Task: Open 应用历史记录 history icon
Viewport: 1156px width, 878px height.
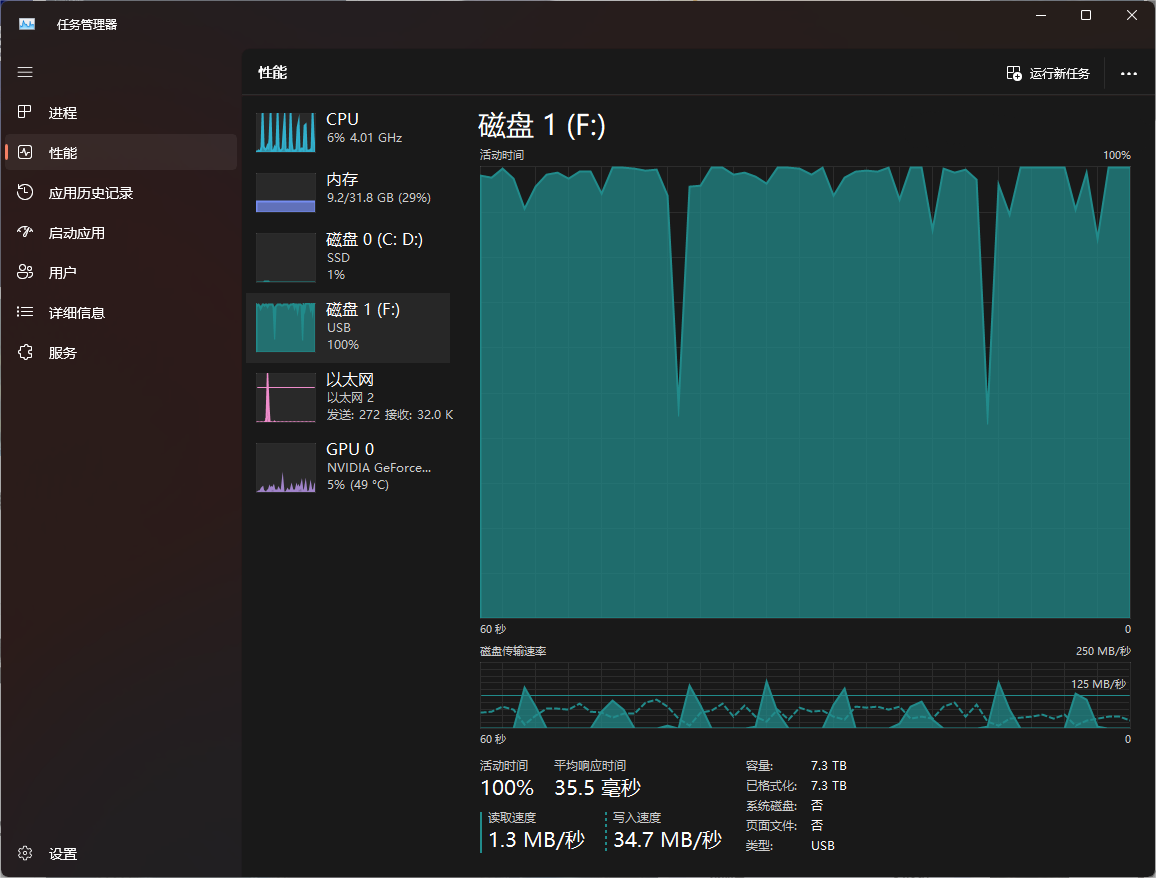Action: coord(26,193)
